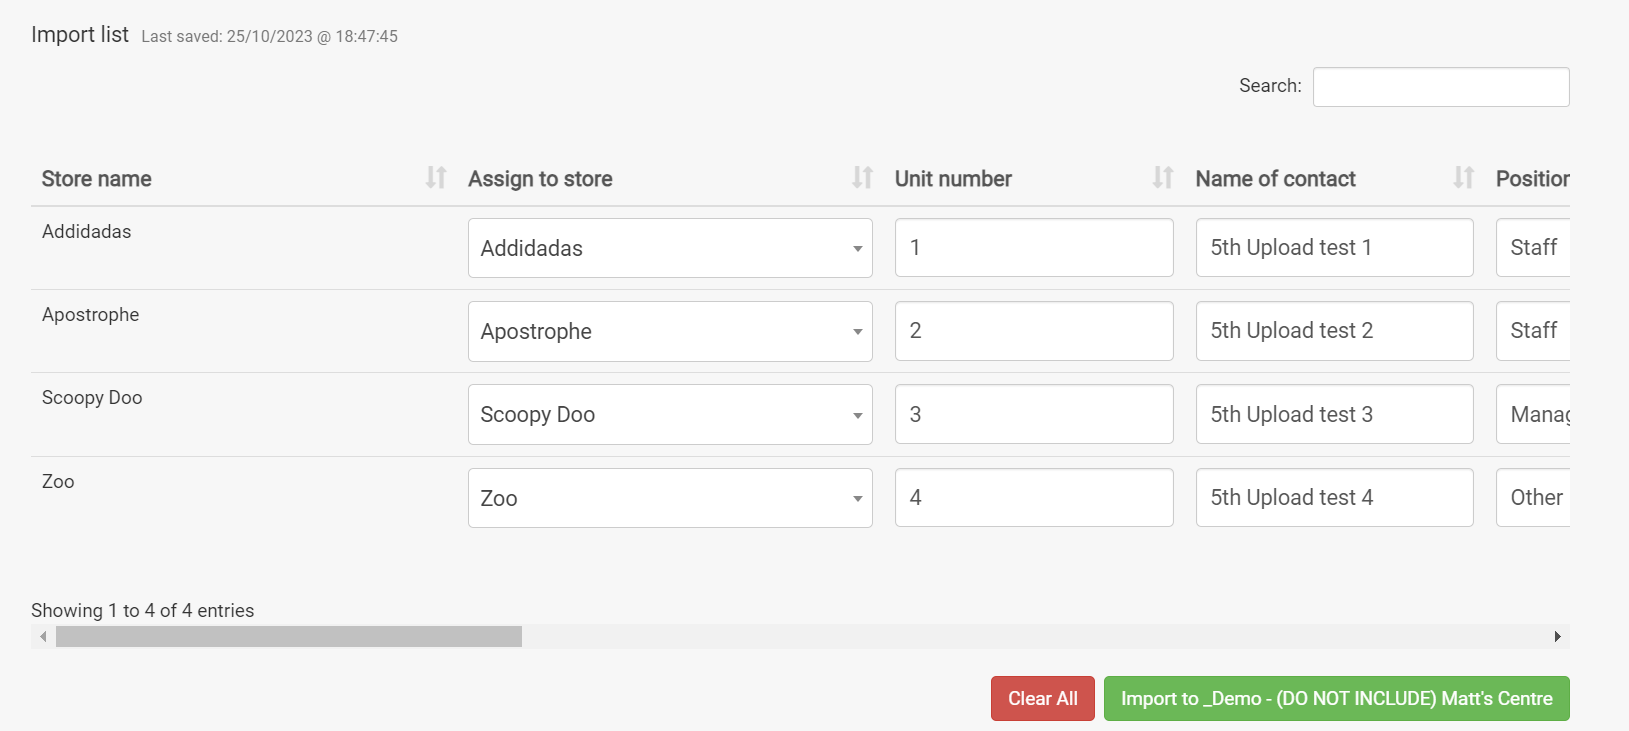Click the Position field showing Other
This screenshot has width=1629, height=731.
tap(1533, 498)
